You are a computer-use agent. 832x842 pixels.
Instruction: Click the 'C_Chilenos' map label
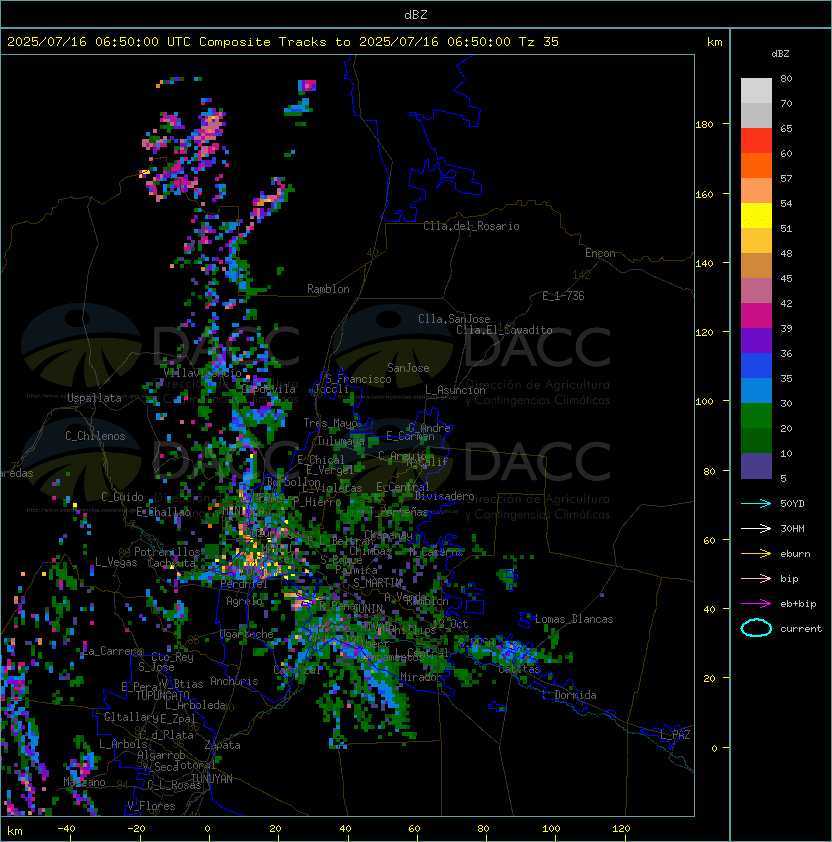click(x=95, y=436)
